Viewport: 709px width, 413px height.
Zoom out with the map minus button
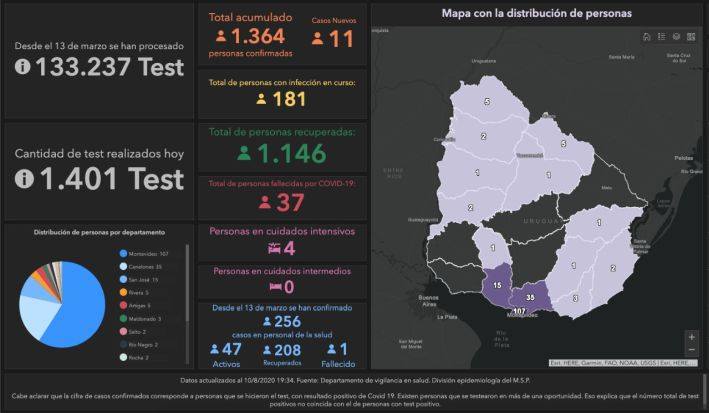691,350
